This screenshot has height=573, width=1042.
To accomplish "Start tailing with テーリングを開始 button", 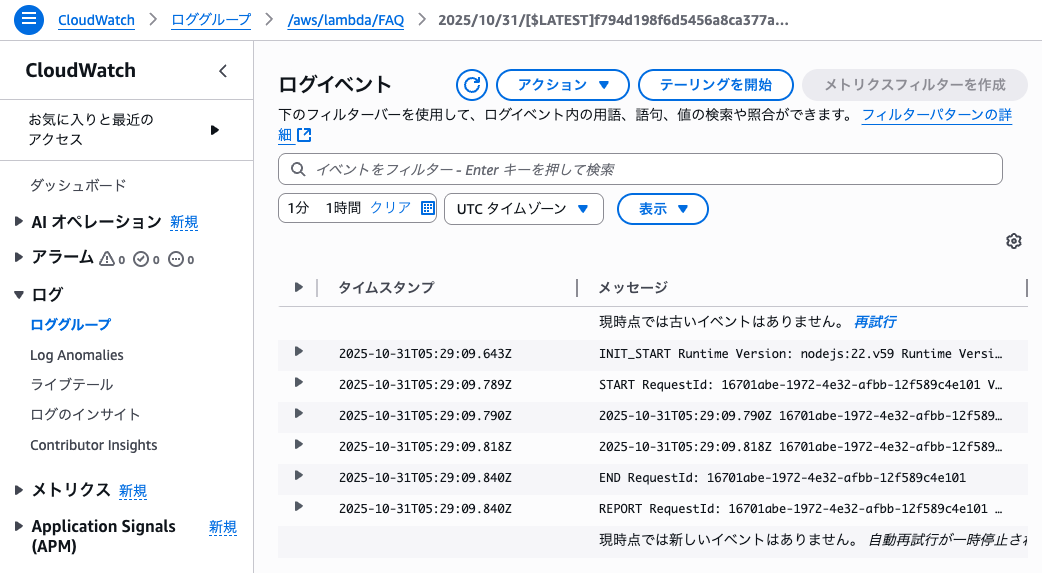I will 716,85.
